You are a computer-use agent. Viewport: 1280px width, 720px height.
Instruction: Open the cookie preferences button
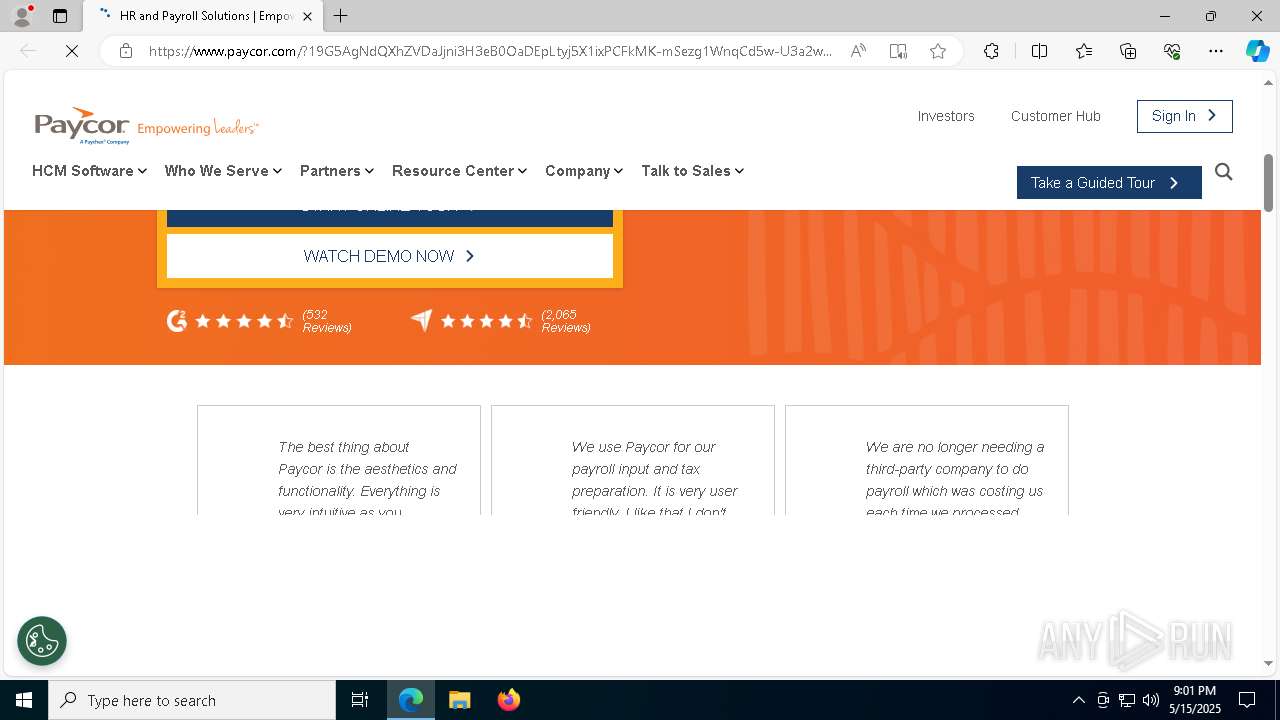pos(42,641)
